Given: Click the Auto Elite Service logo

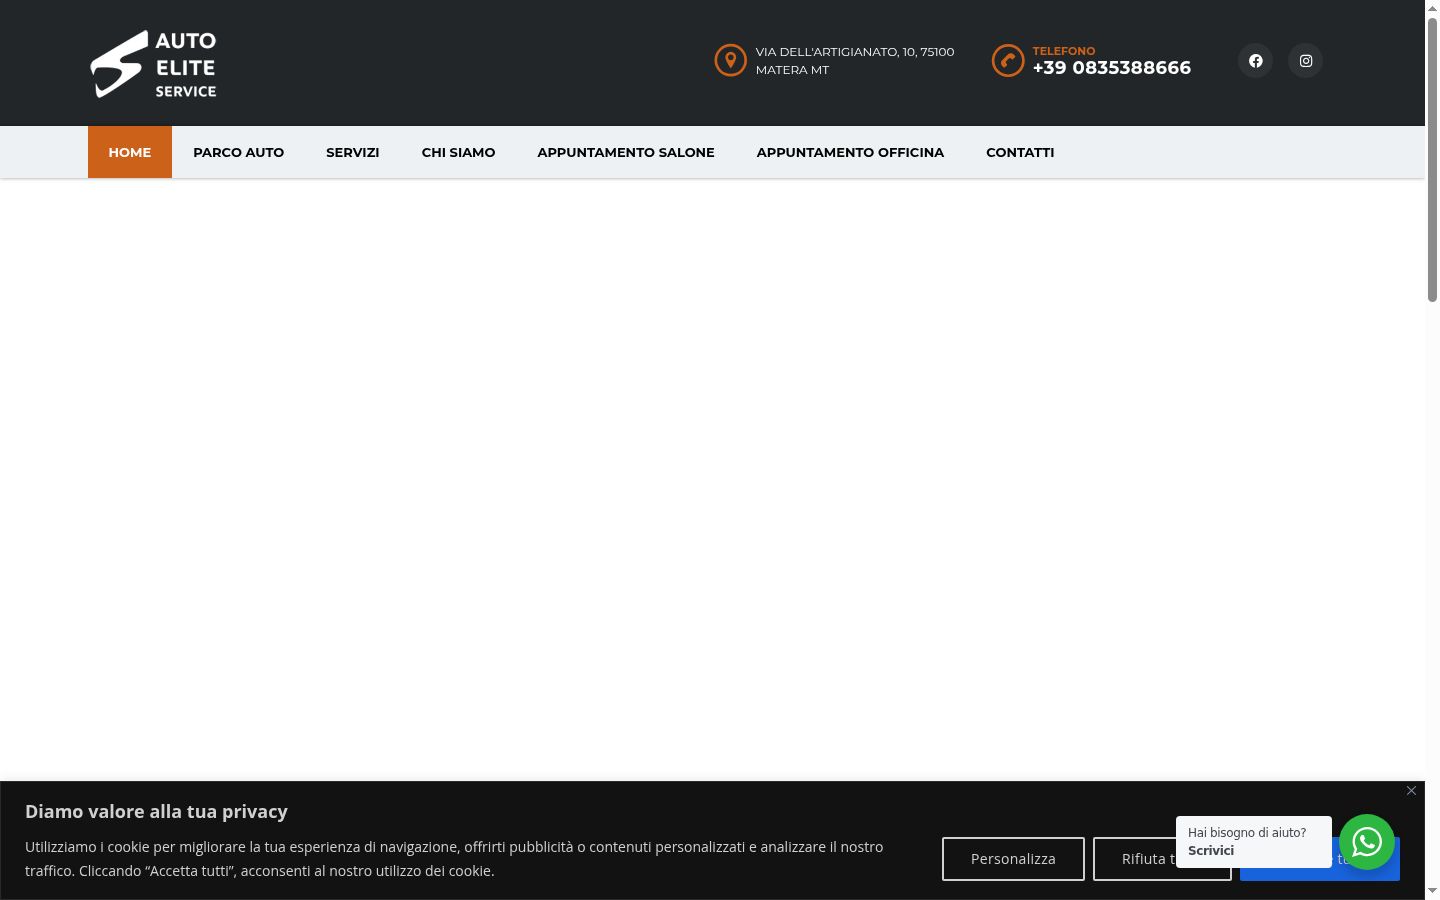Looking at the screenshot, I should click(x=153, y=64).
